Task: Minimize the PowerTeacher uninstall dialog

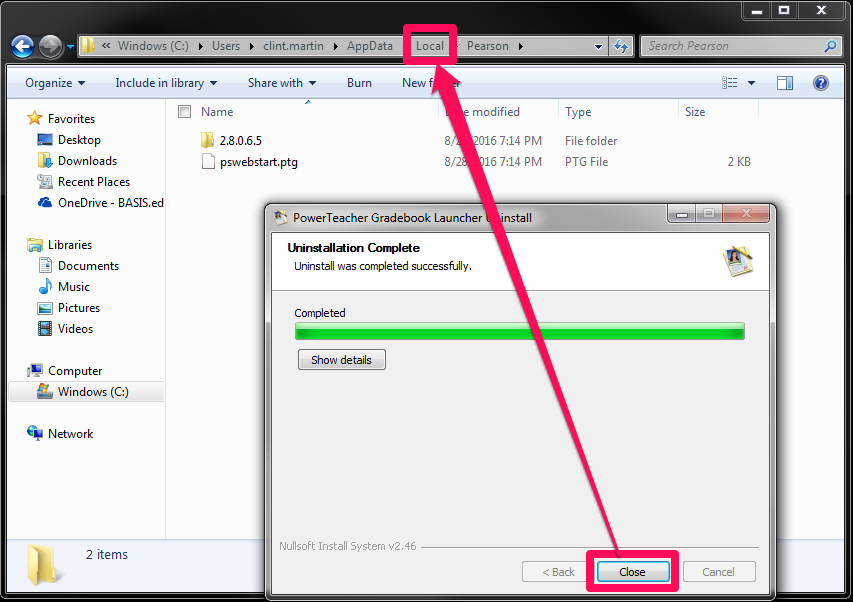Action: coord(682,214)
